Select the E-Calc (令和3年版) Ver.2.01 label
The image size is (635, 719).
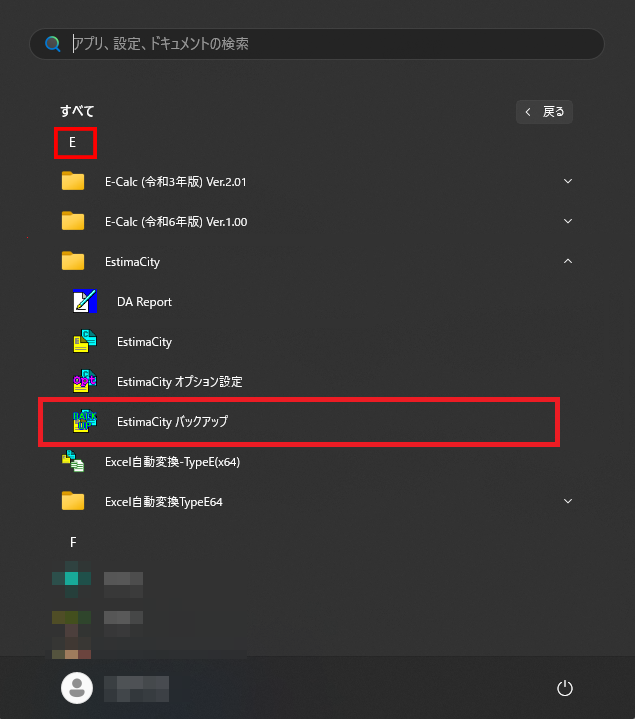click(x=176, y=182)
